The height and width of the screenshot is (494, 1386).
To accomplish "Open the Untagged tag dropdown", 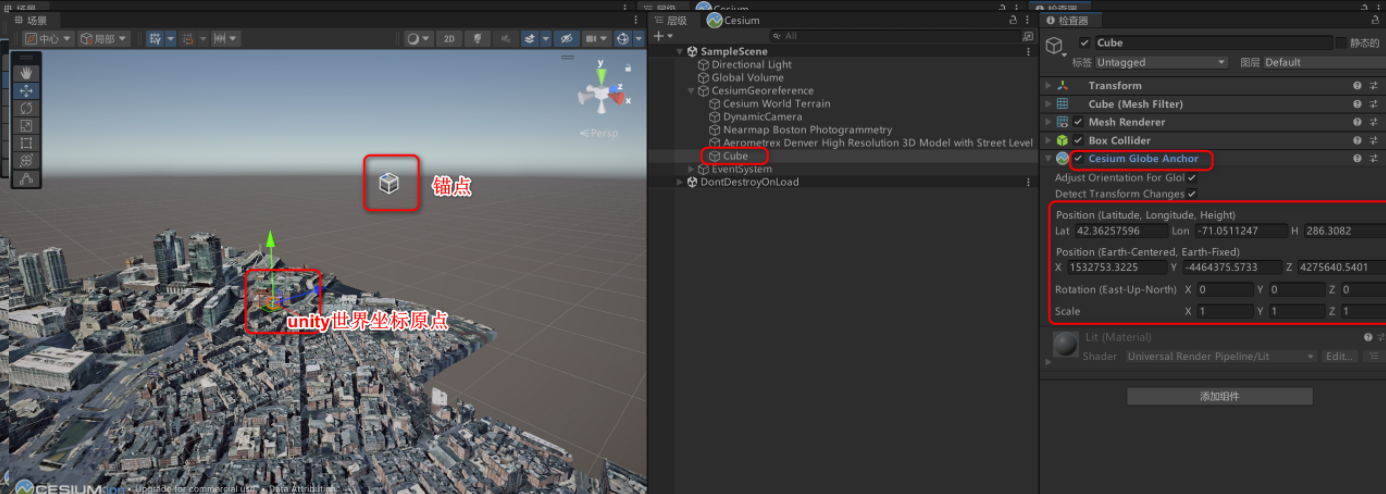I will 1161,62.
